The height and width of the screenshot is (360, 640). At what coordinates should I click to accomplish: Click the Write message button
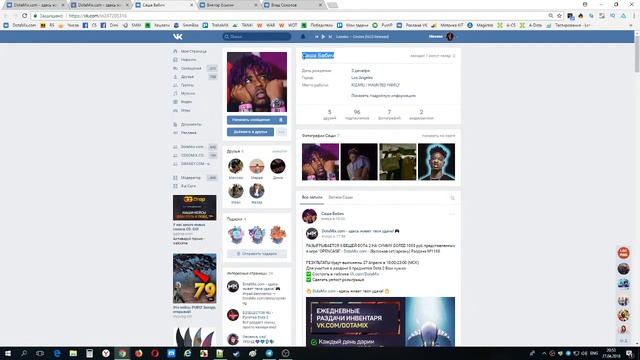(x=251, y=120)
